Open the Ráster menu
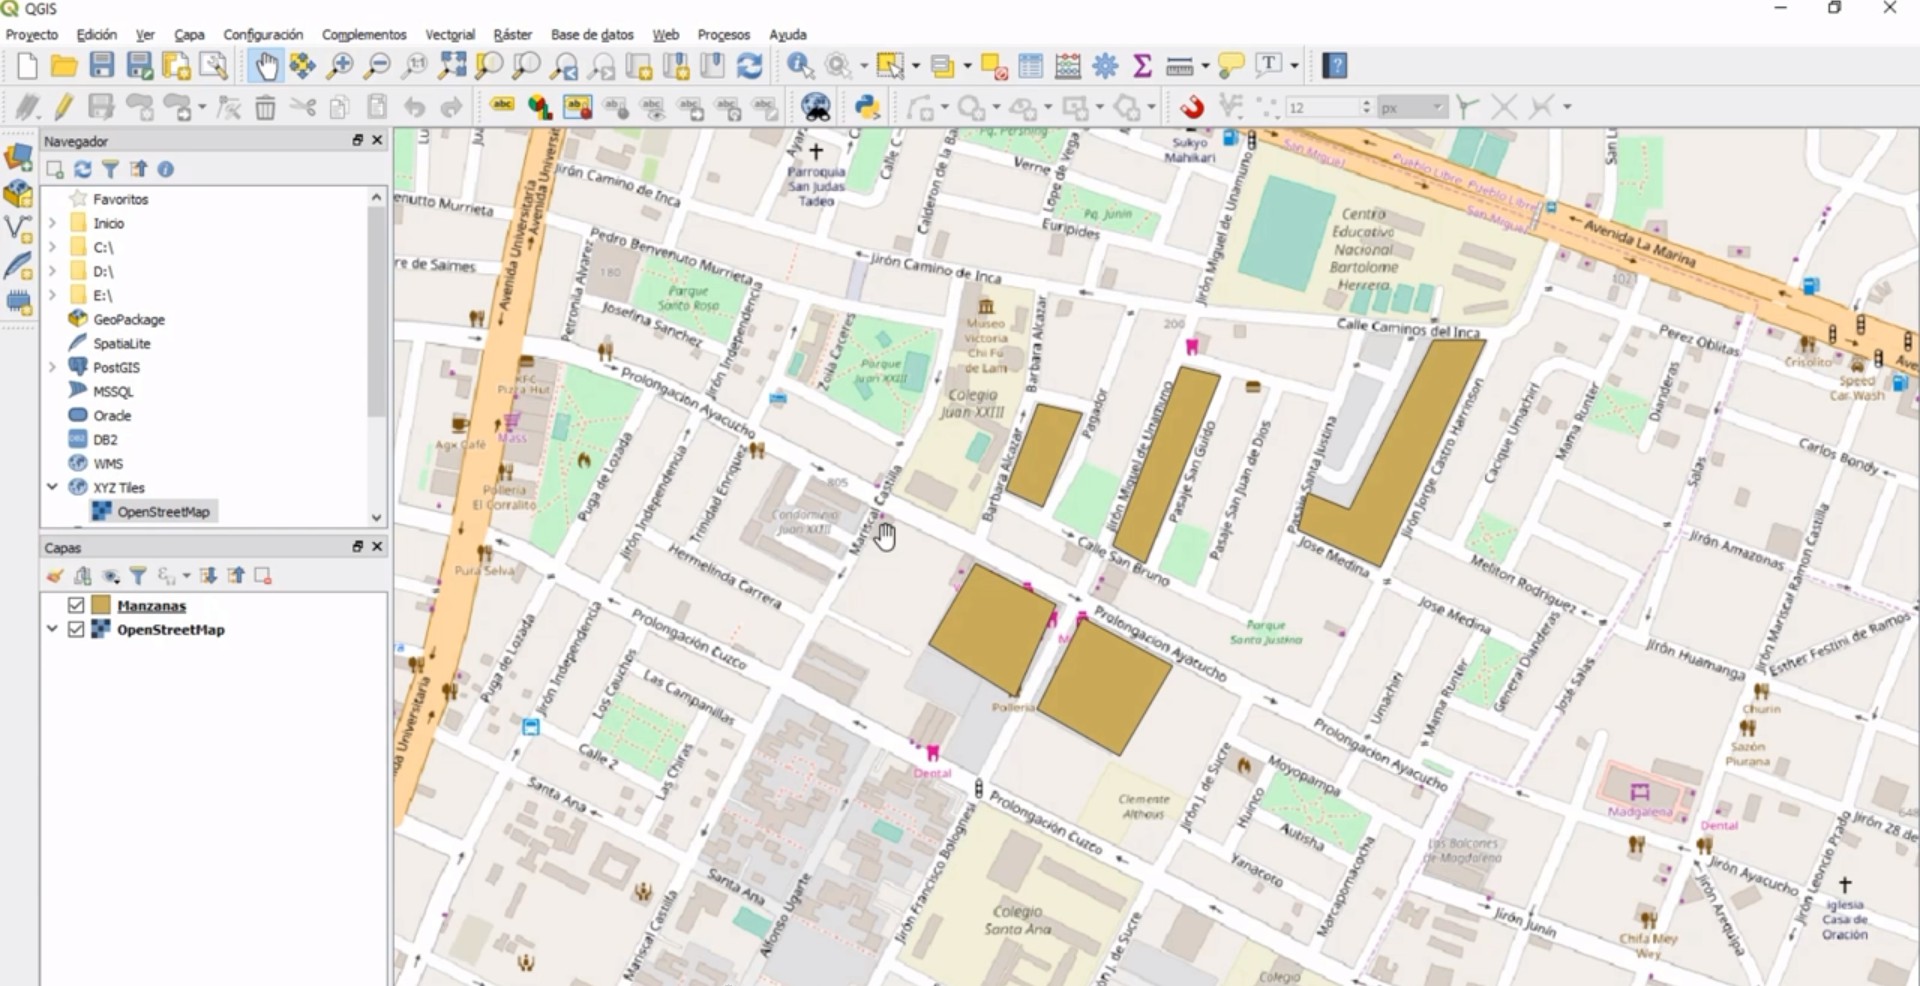Image resolution: width=1920 pixels, height=986 pixels. click(512, 34)
